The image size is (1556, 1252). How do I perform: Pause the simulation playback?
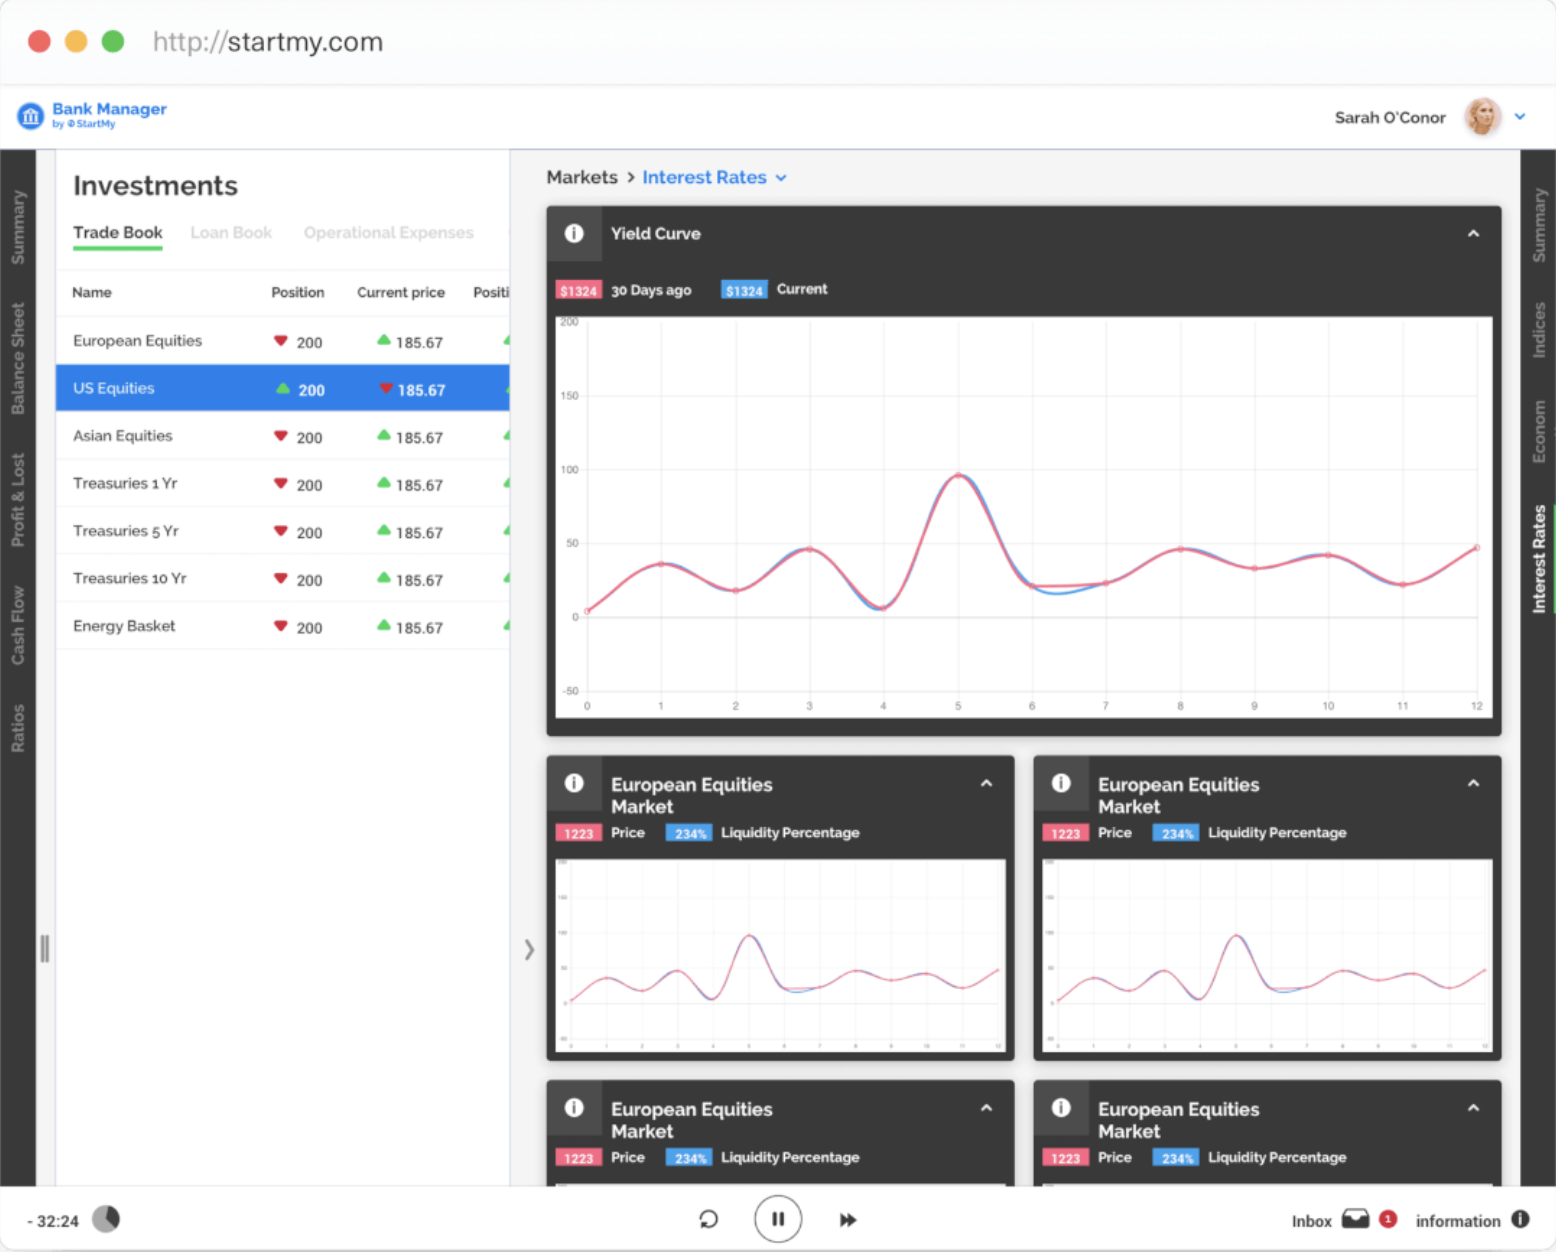pos(778,1219)
